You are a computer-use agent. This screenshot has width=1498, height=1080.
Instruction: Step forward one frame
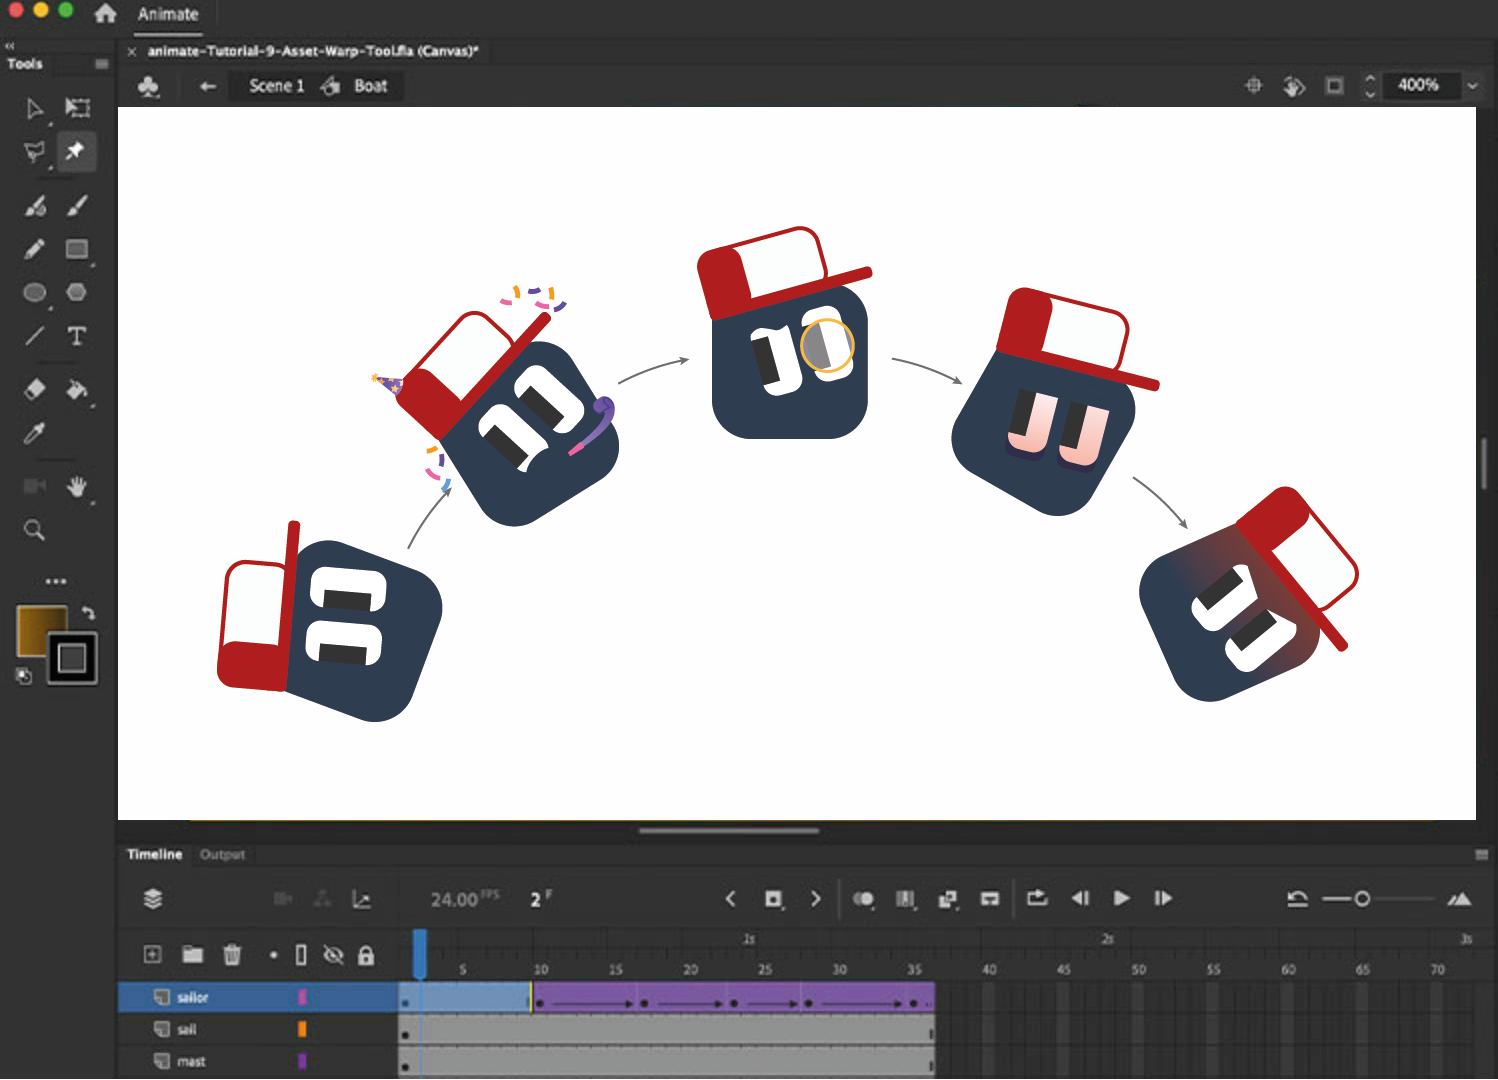pyautogui.click(x=1163, y=898)
